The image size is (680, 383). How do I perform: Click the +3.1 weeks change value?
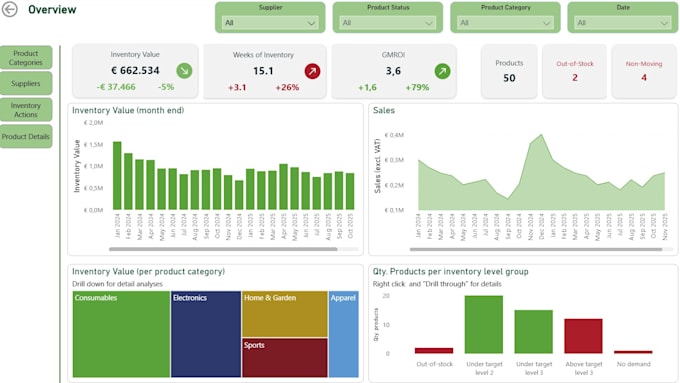point(237,87)
